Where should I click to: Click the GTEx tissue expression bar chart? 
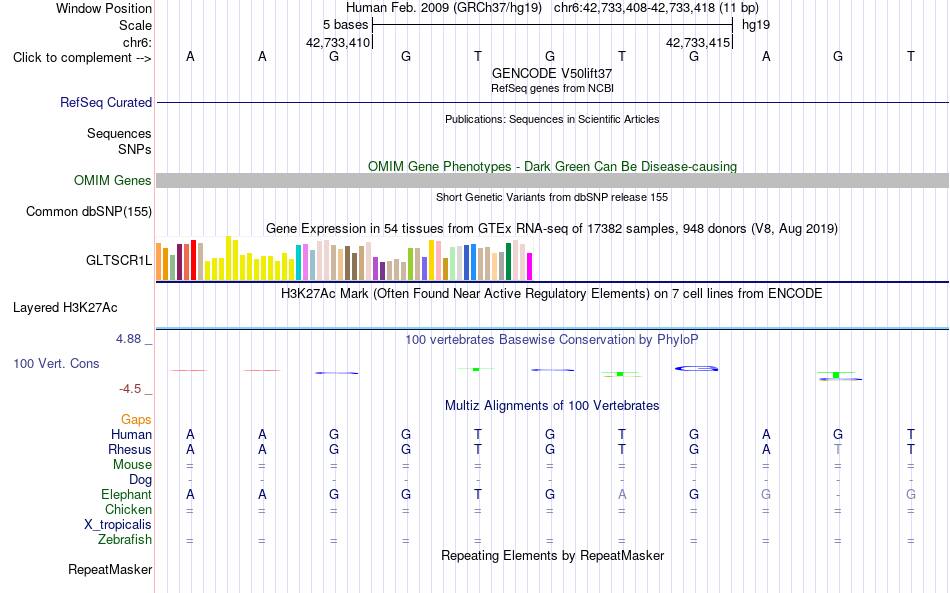344,259
